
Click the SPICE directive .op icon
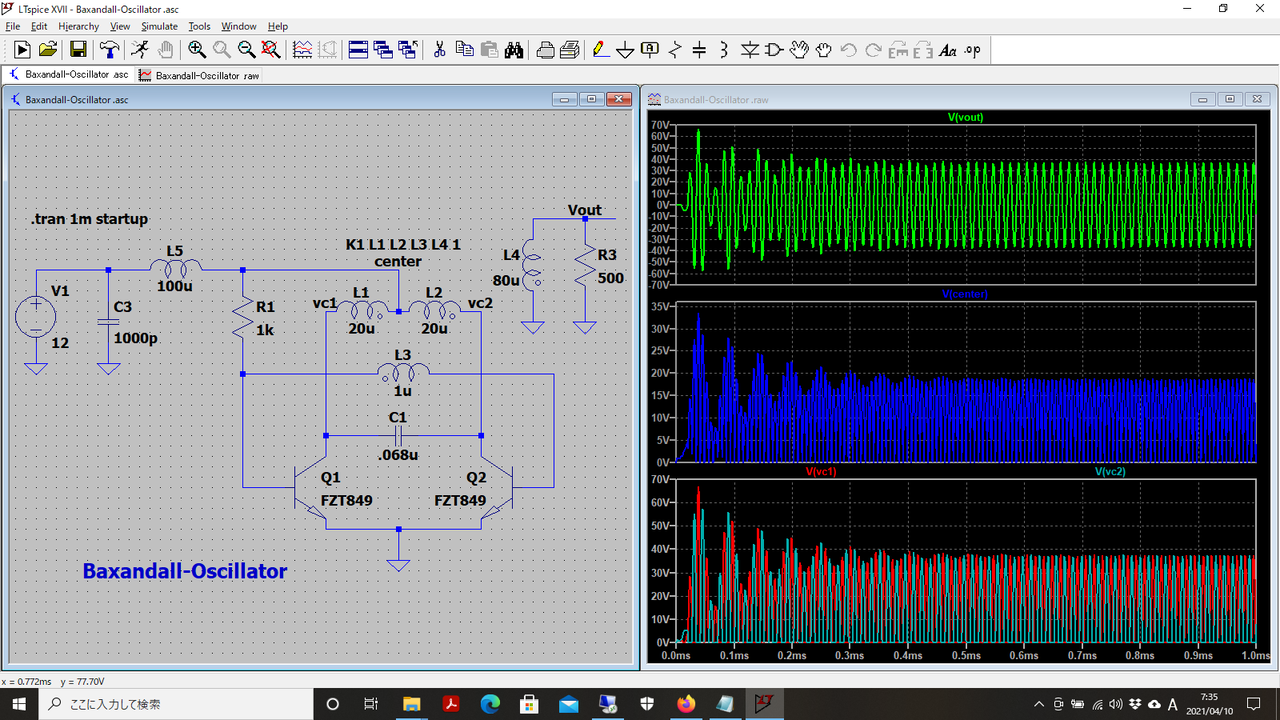point(972,49)
